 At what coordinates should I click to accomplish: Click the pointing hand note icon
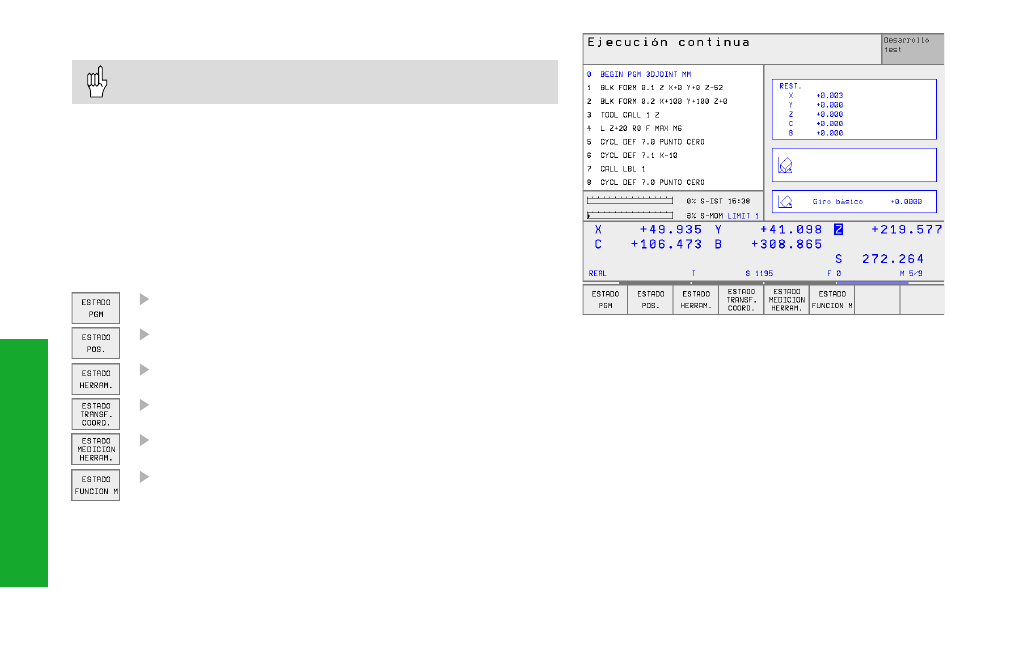tap(97, 82)
